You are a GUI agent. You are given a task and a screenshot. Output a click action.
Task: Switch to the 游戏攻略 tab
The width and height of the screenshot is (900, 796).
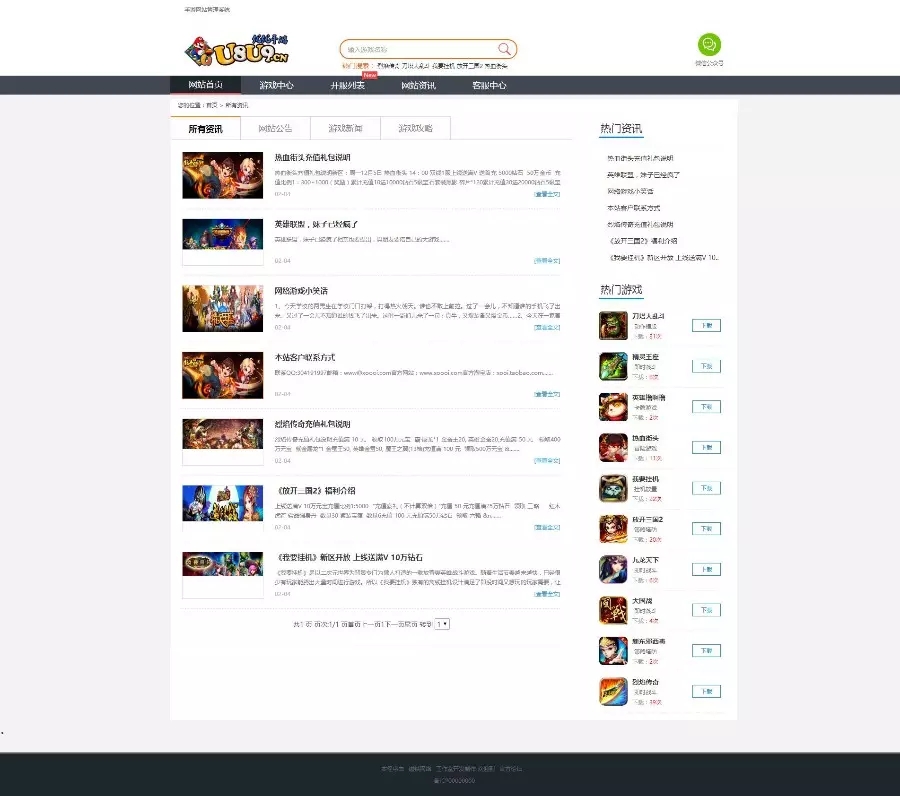416,129
